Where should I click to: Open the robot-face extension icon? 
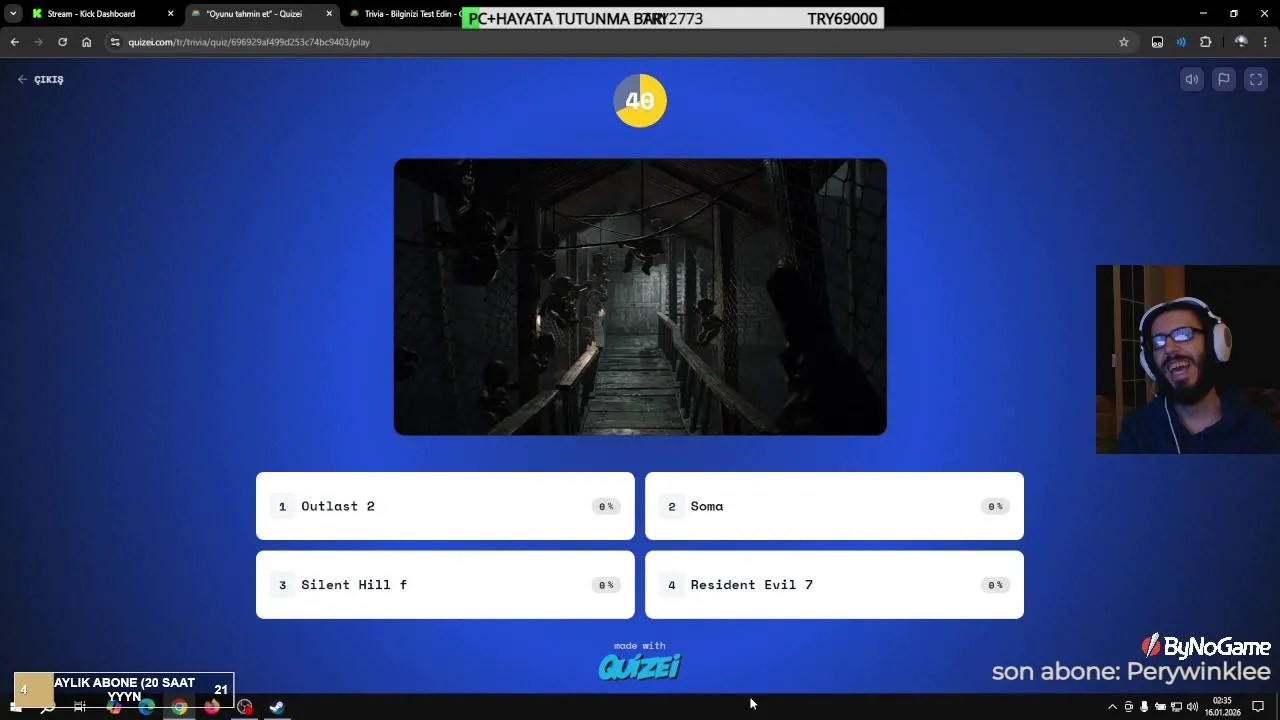tap(1157, 42)
